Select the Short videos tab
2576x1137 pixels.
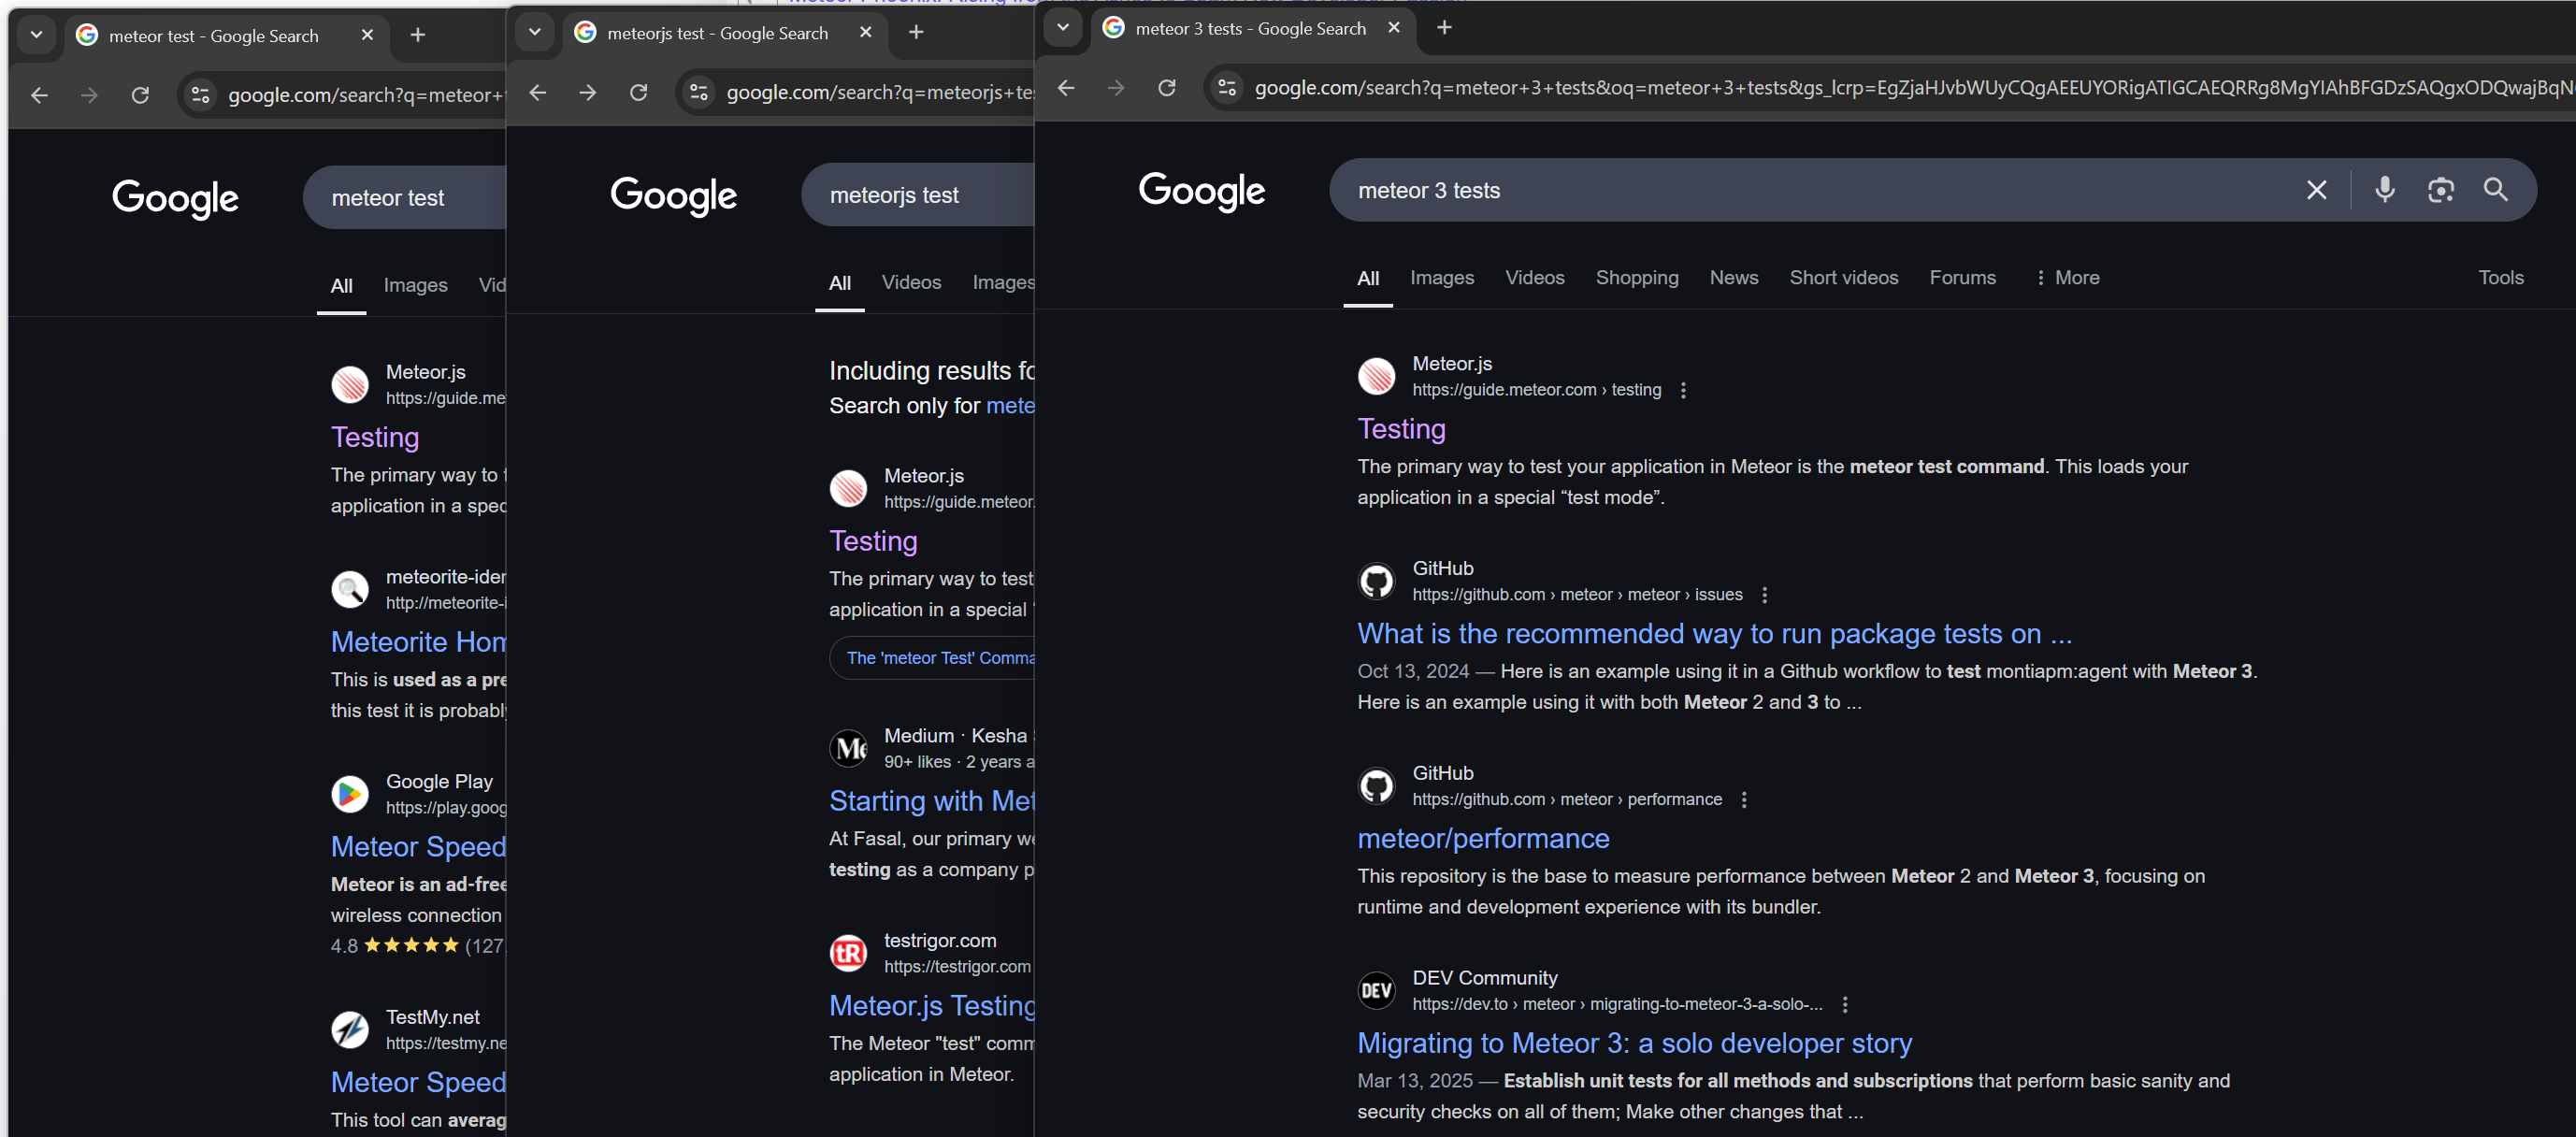click(1843, 278)
